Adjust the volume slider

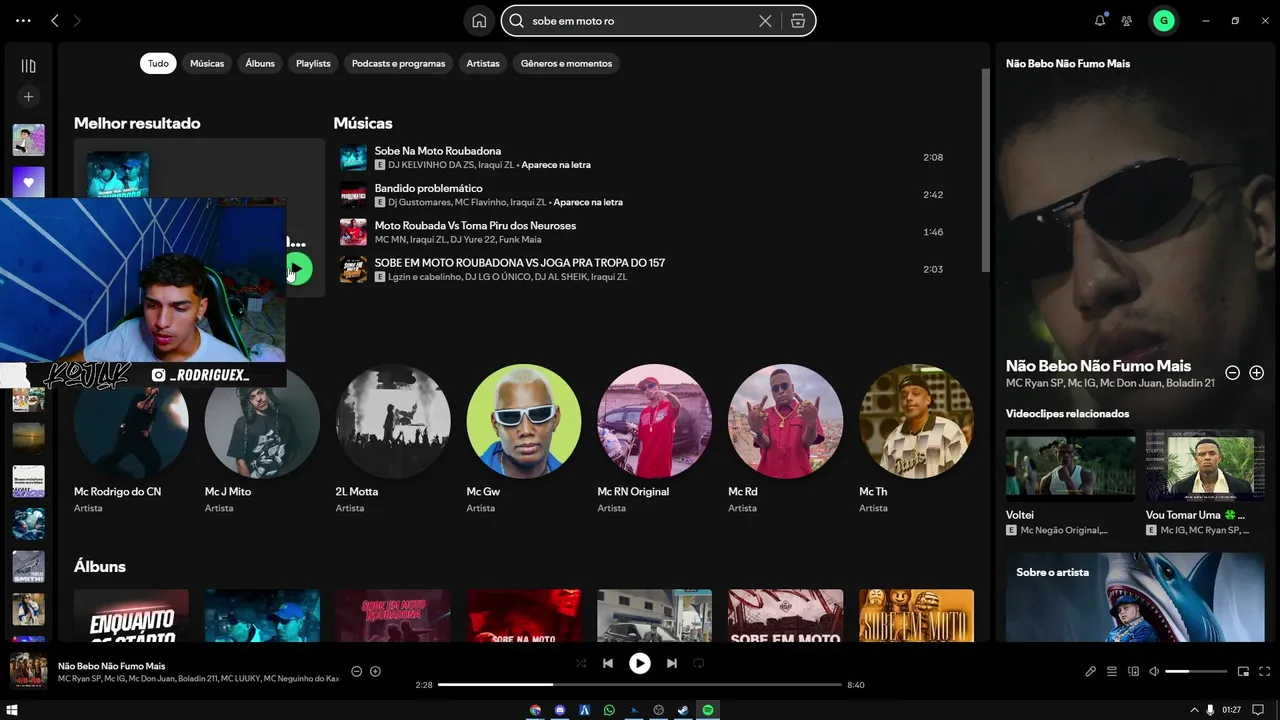(x=1196, y=671)
